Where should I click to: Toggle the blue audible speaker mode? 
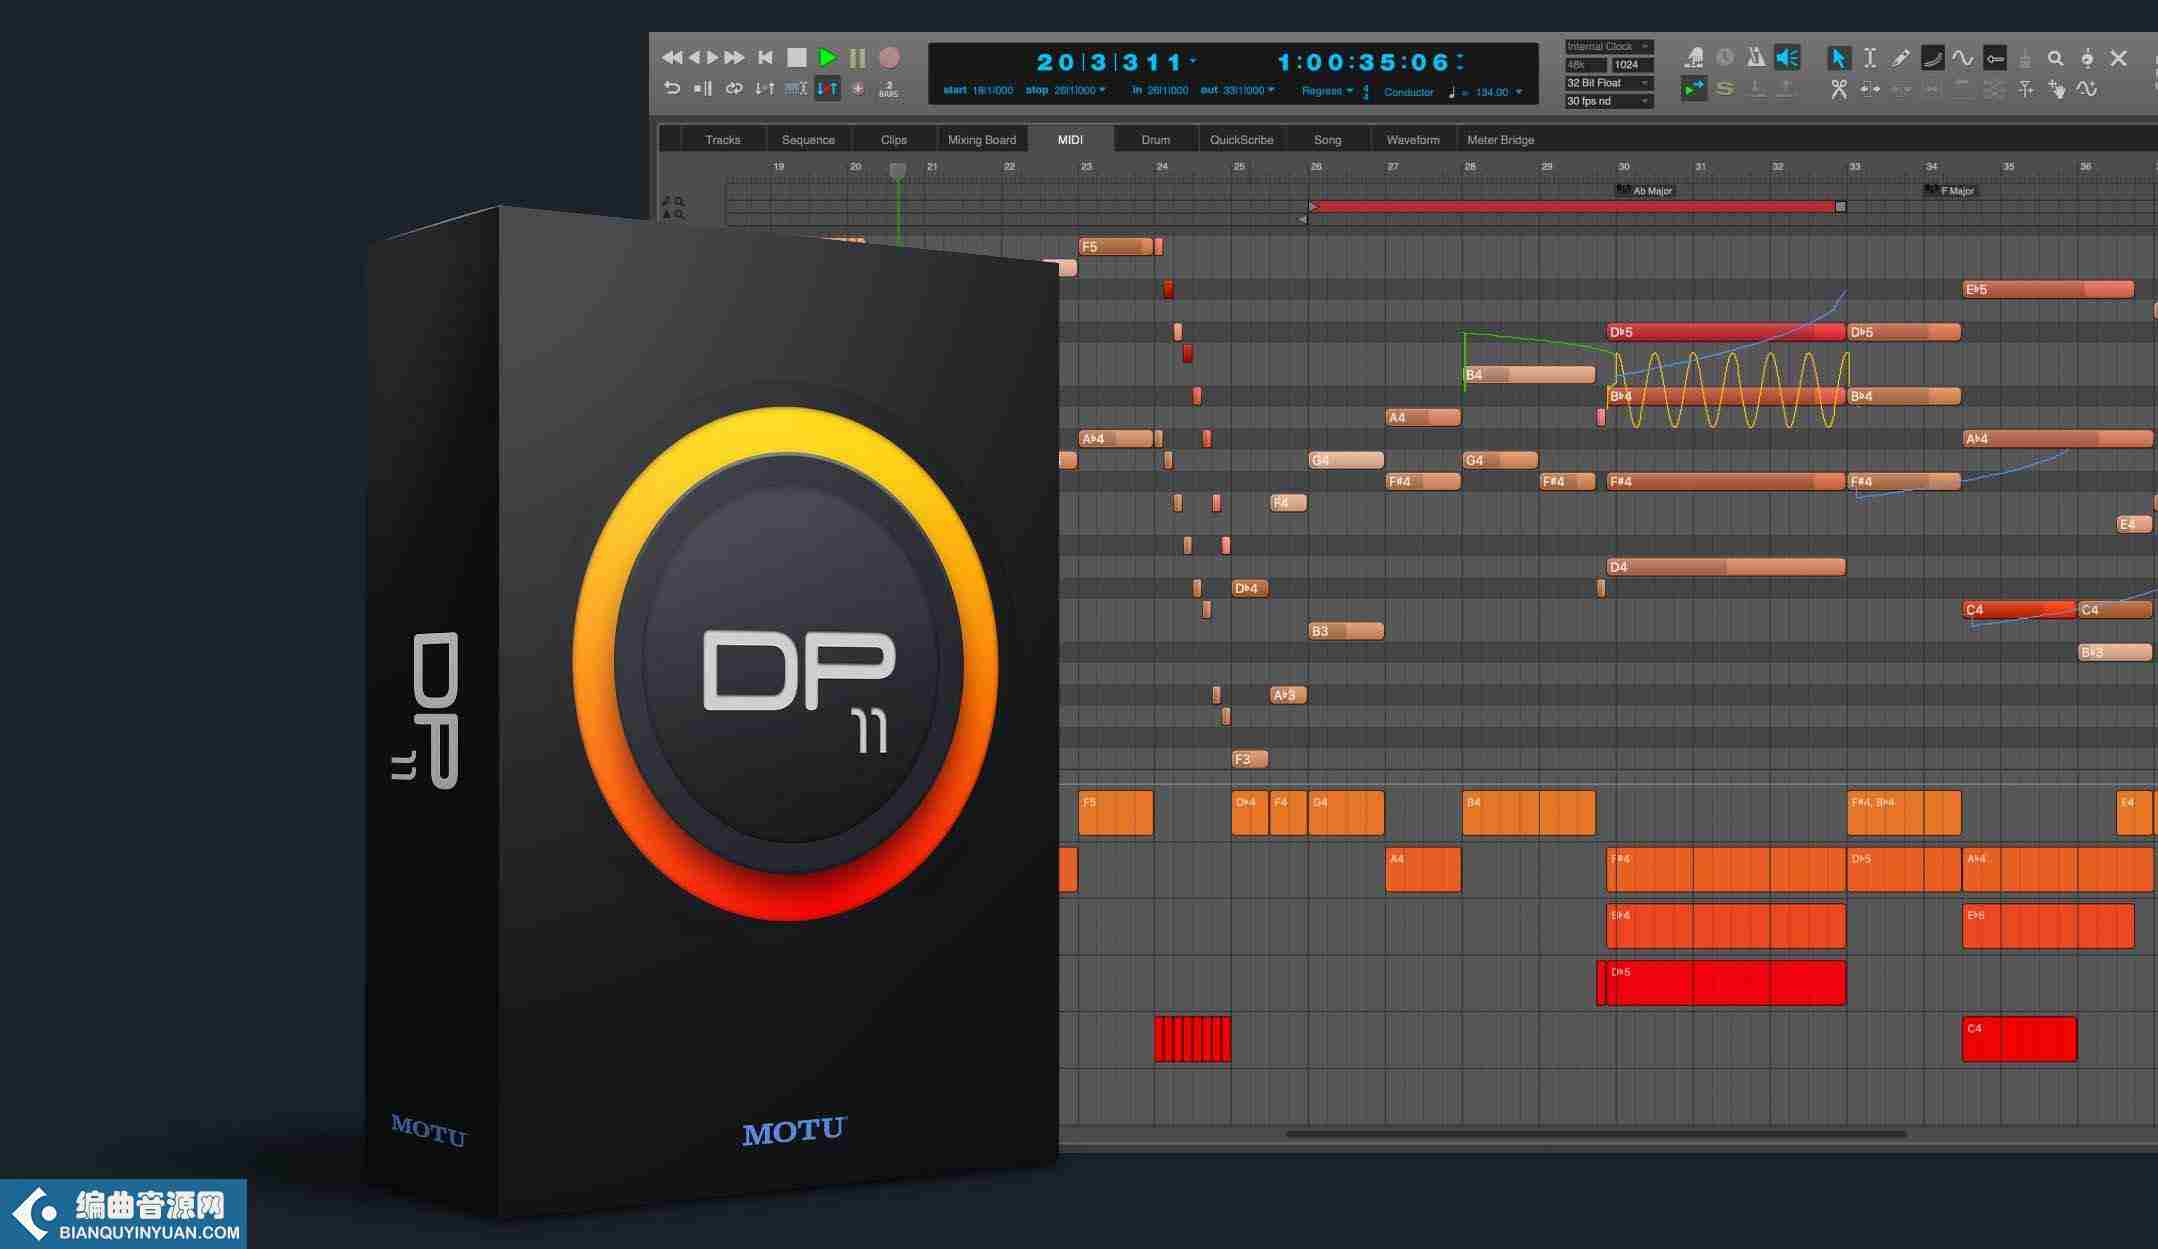click(x=1787, y=58)
